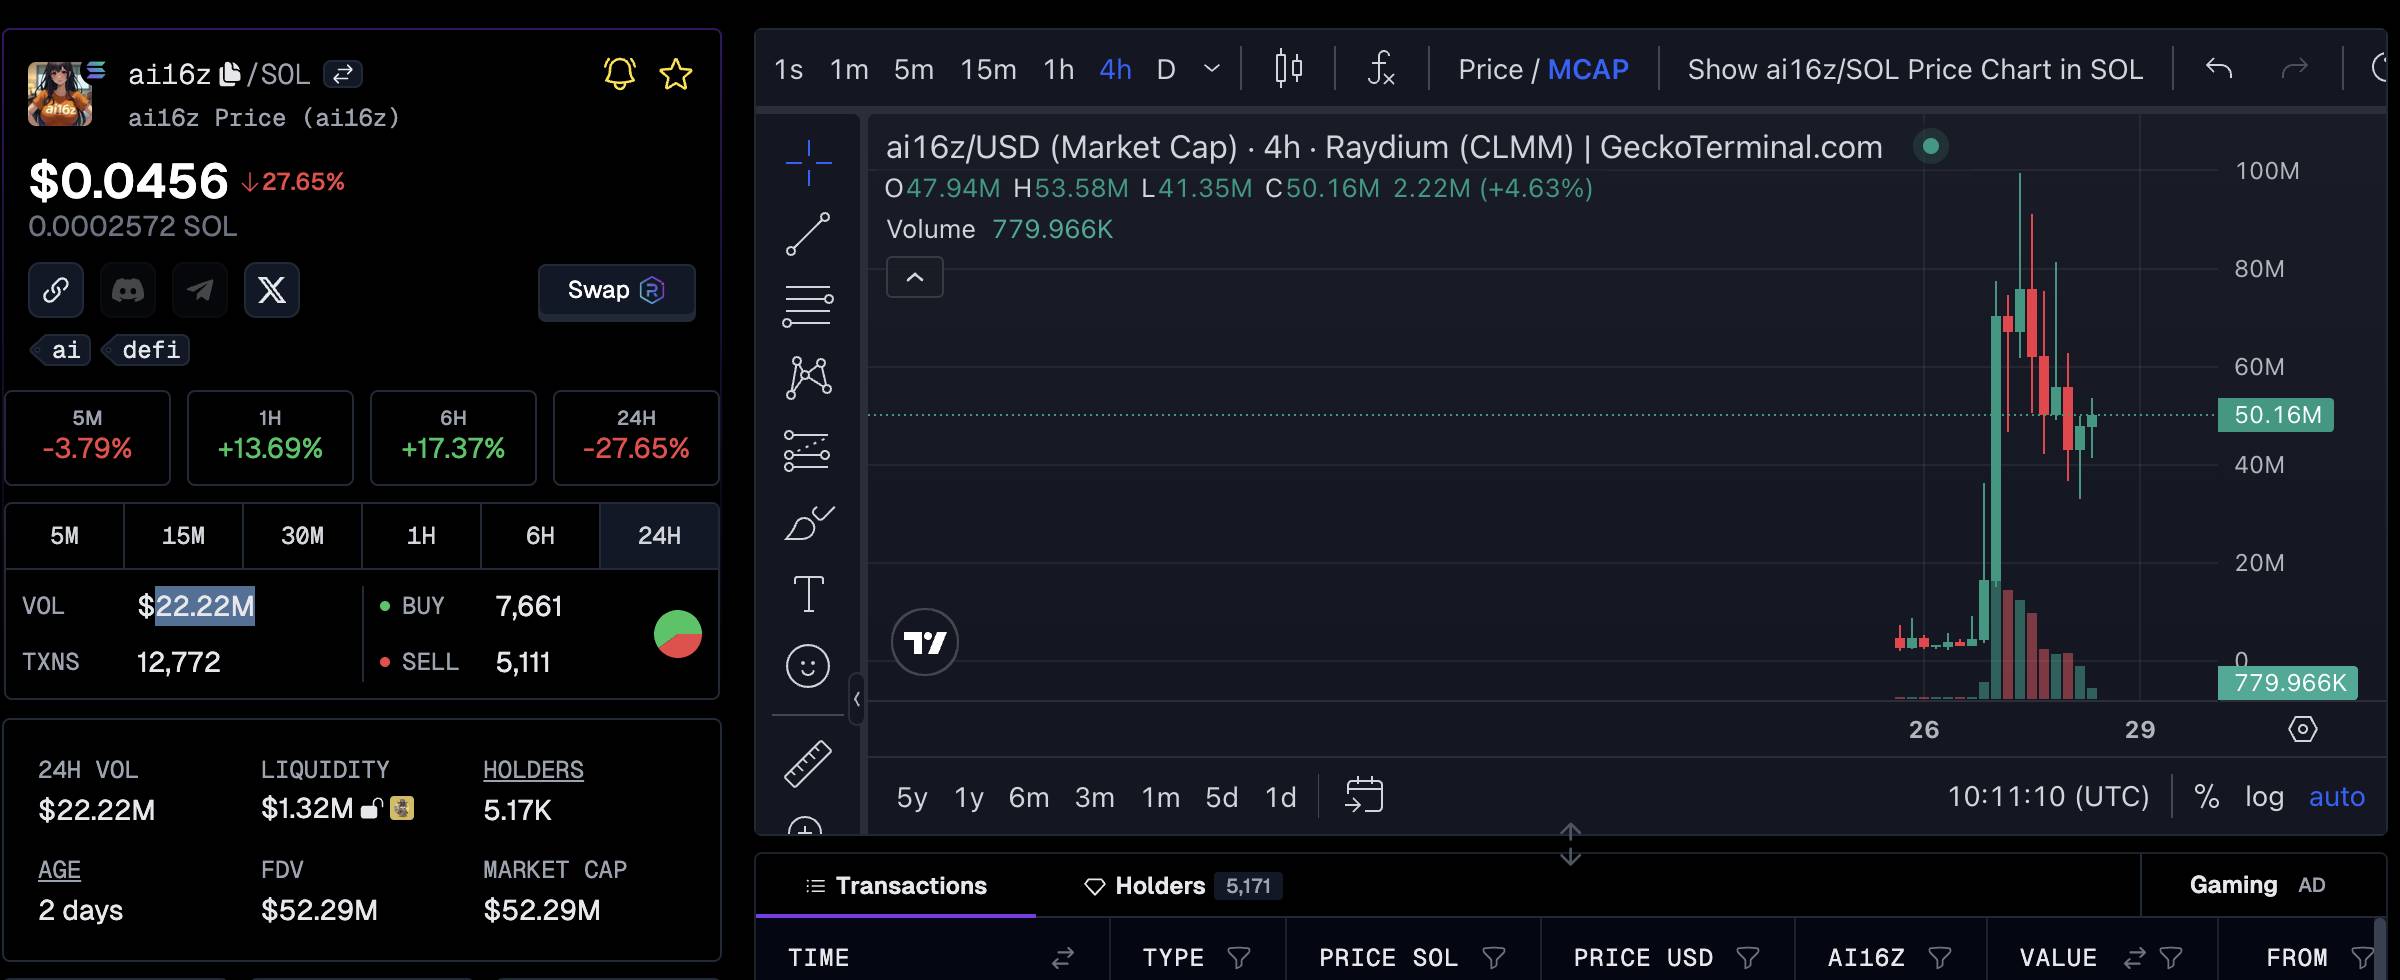
Task: Undo the last chart action
Action: (2219, 68)
